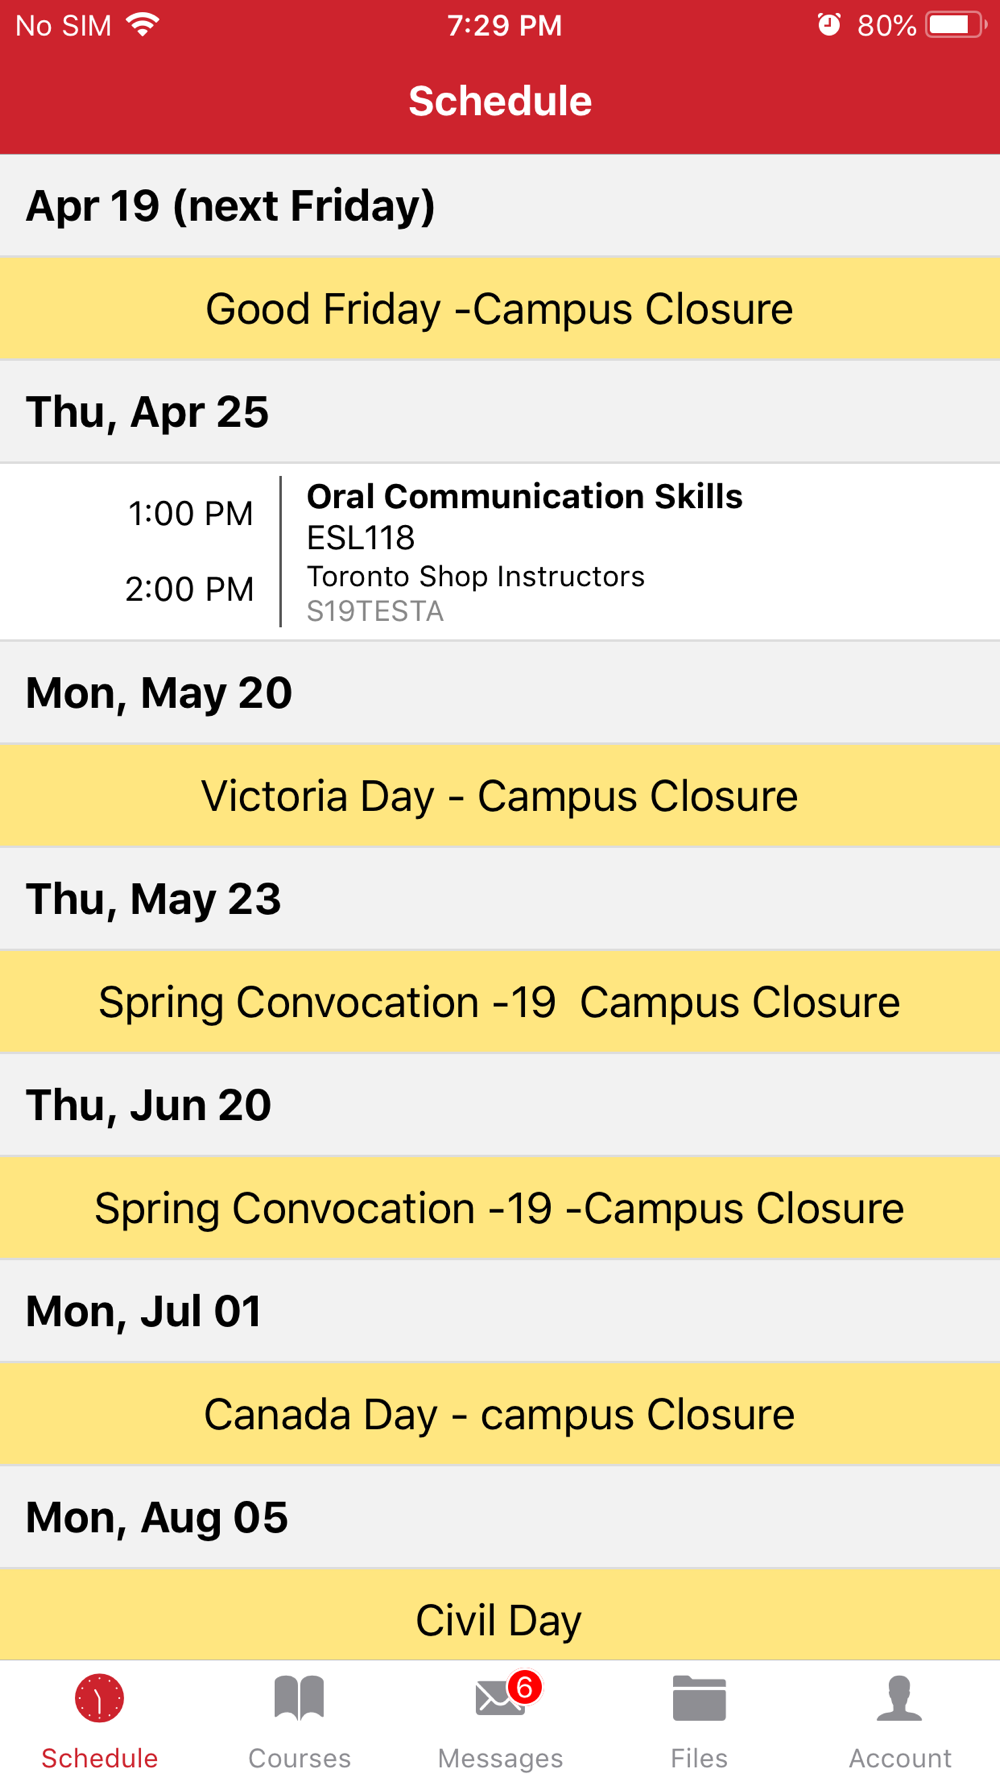
Task: Tap the alarm icon in status bar
Action: click(829, 25)
